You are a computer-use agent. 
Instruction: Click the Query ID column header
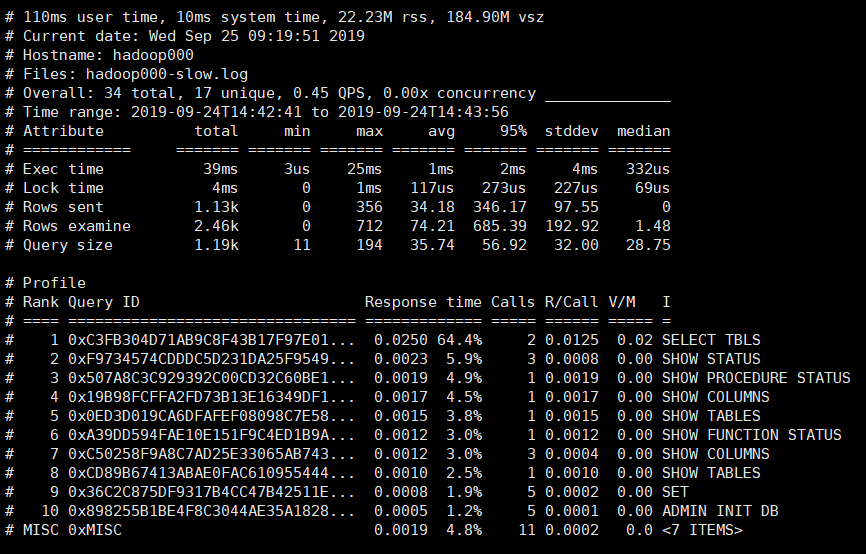coord(104,302)
